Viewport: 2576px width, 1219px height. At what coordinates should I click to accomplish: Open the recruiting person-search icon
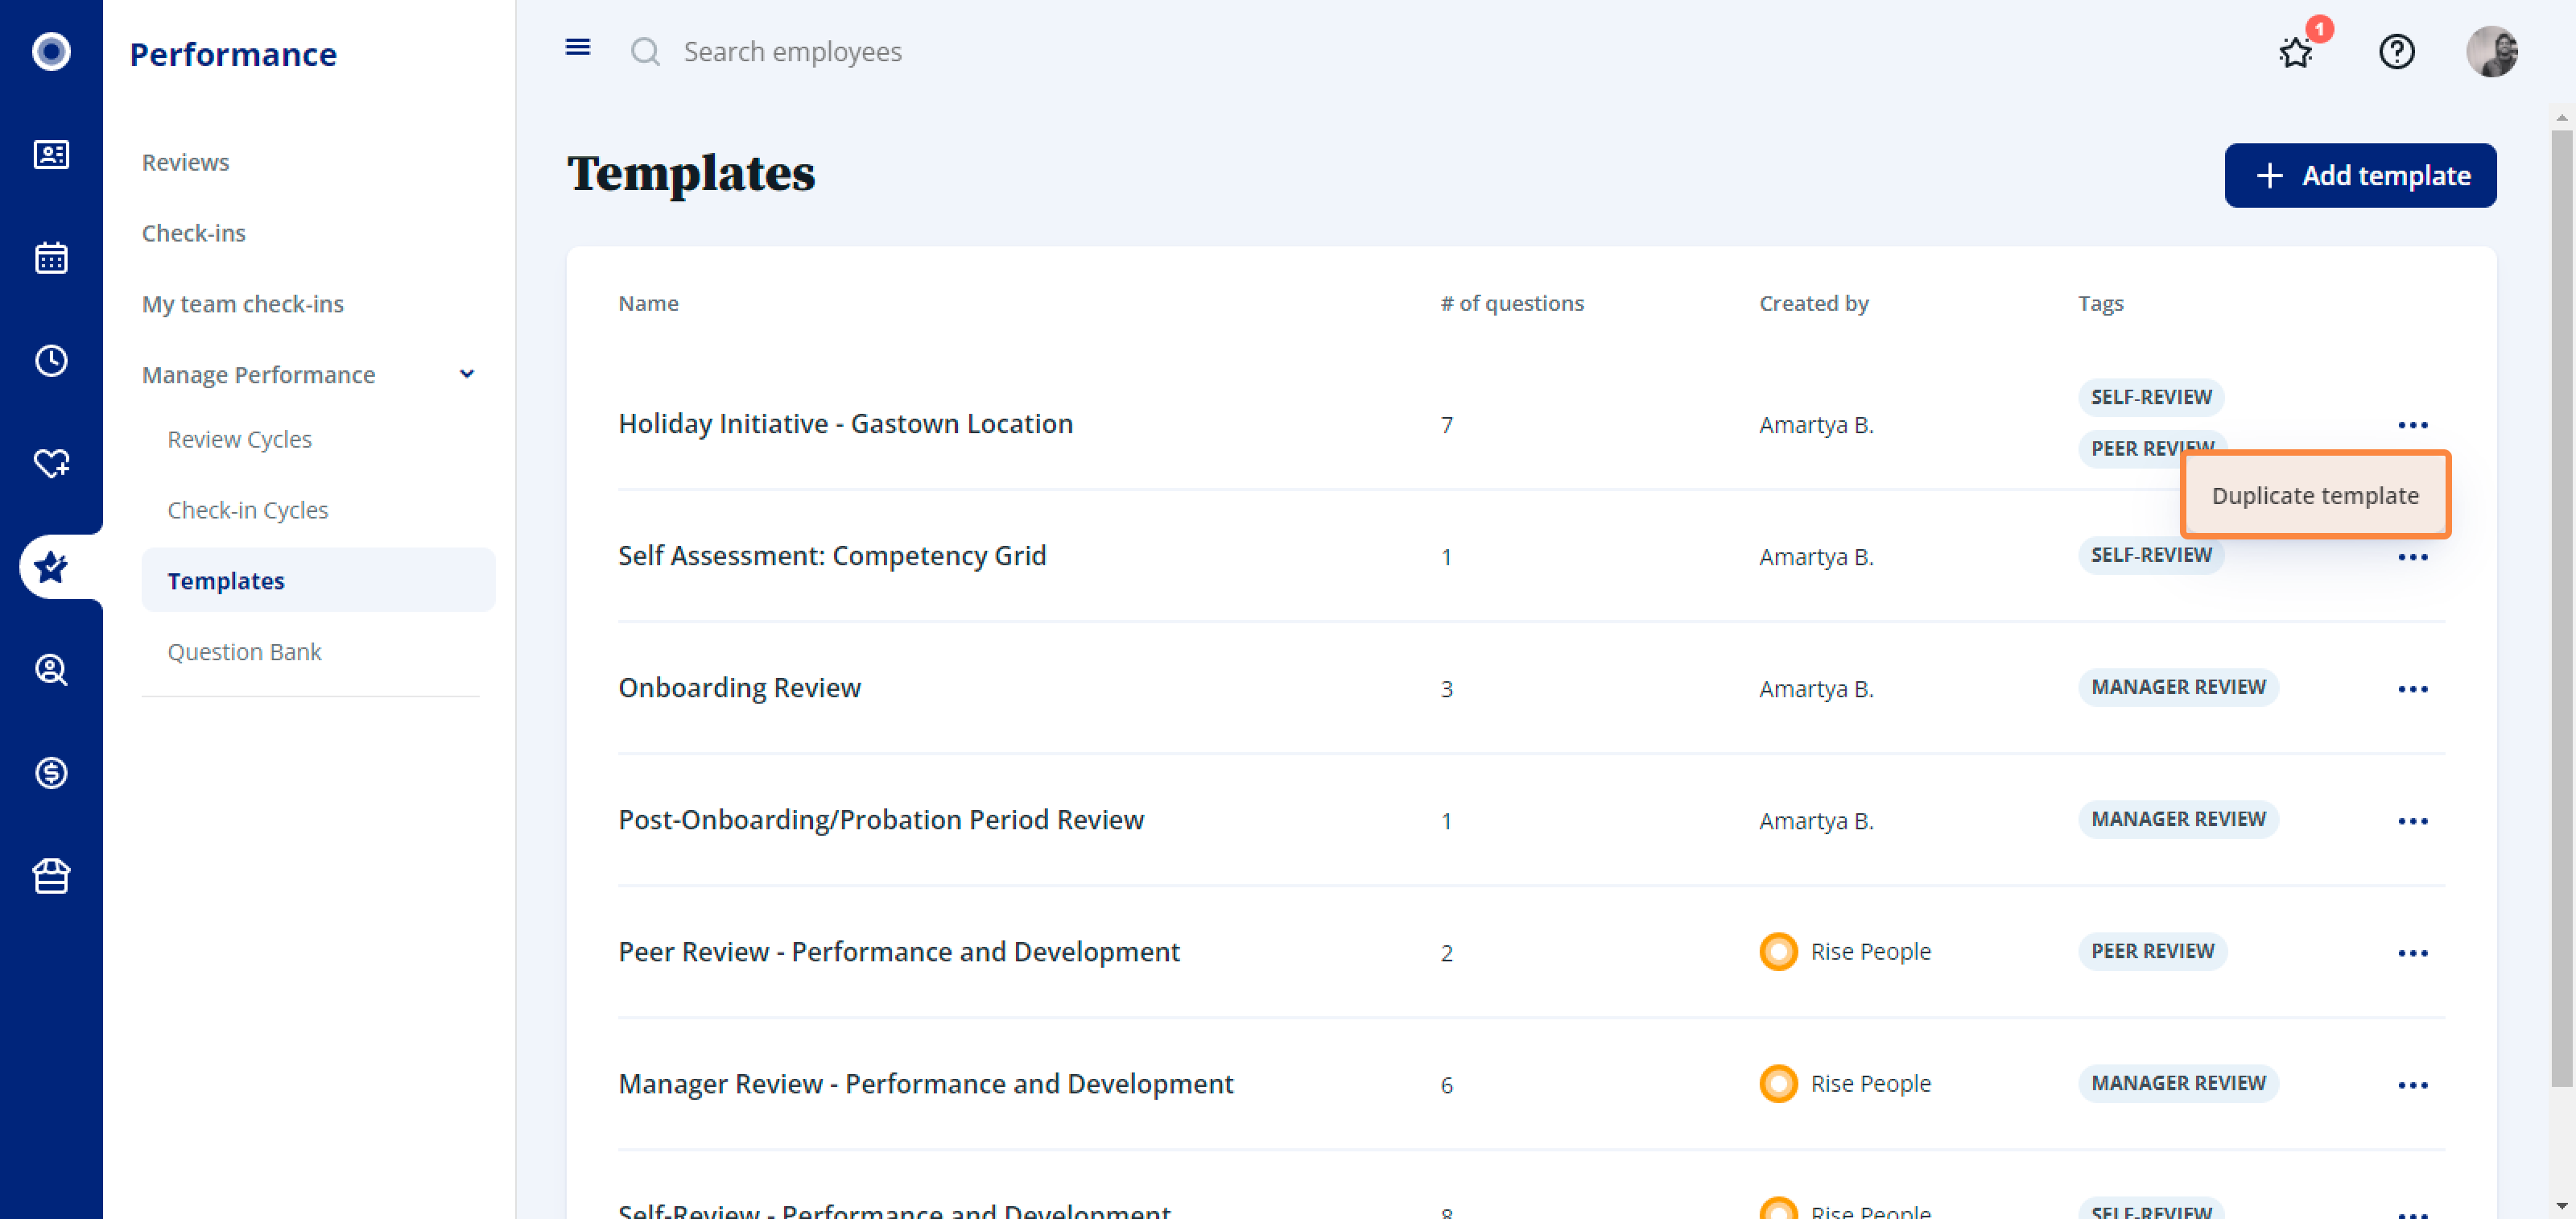point(51,670)
